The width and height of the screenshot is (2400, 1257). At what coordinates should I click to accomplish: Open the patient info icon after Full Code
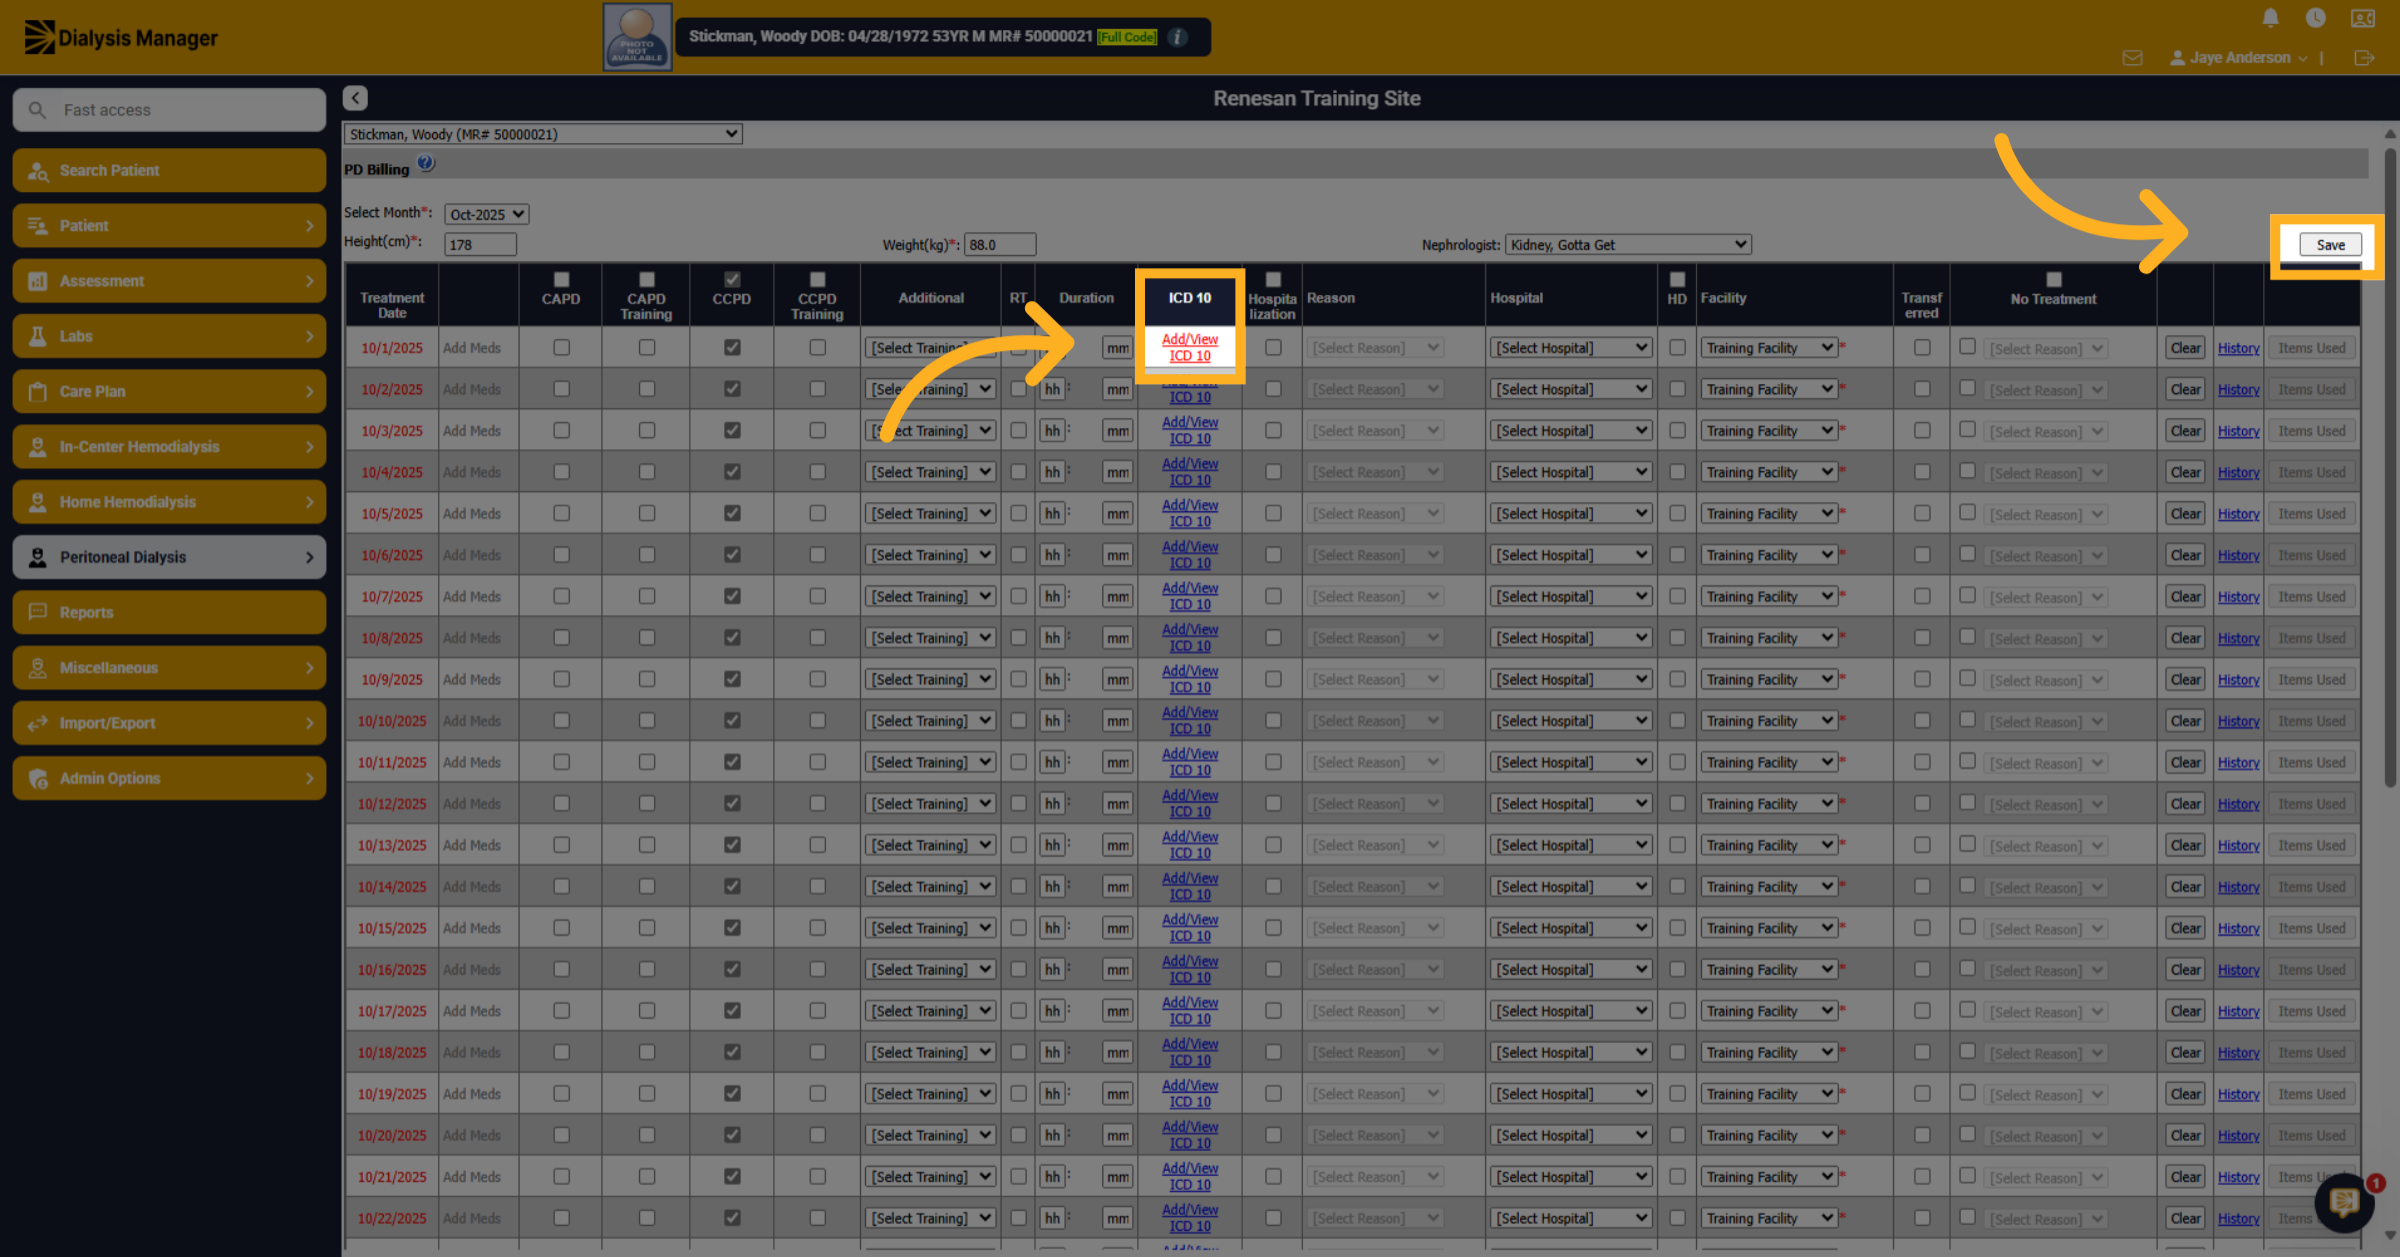1178,37
